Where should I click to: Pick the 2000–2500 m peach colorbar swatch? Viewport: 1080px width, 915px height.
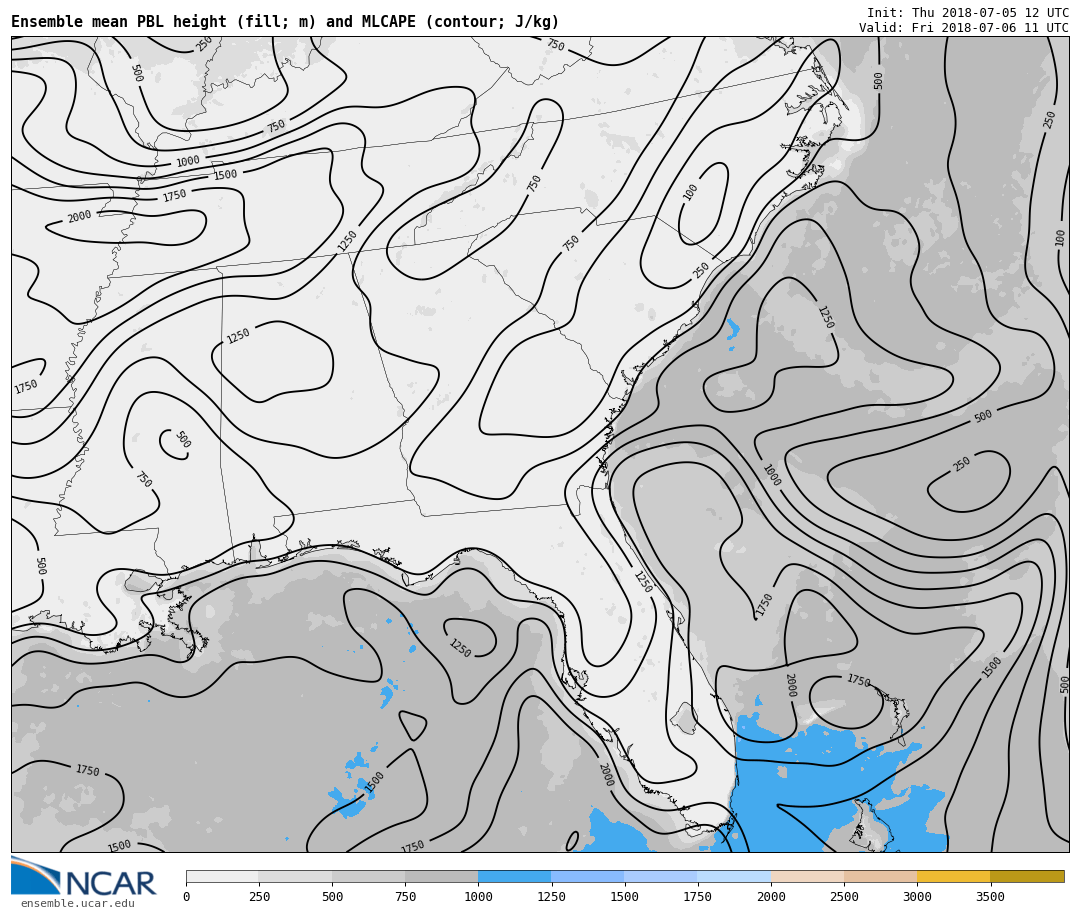pyautogui.click(x=807, y=876)
